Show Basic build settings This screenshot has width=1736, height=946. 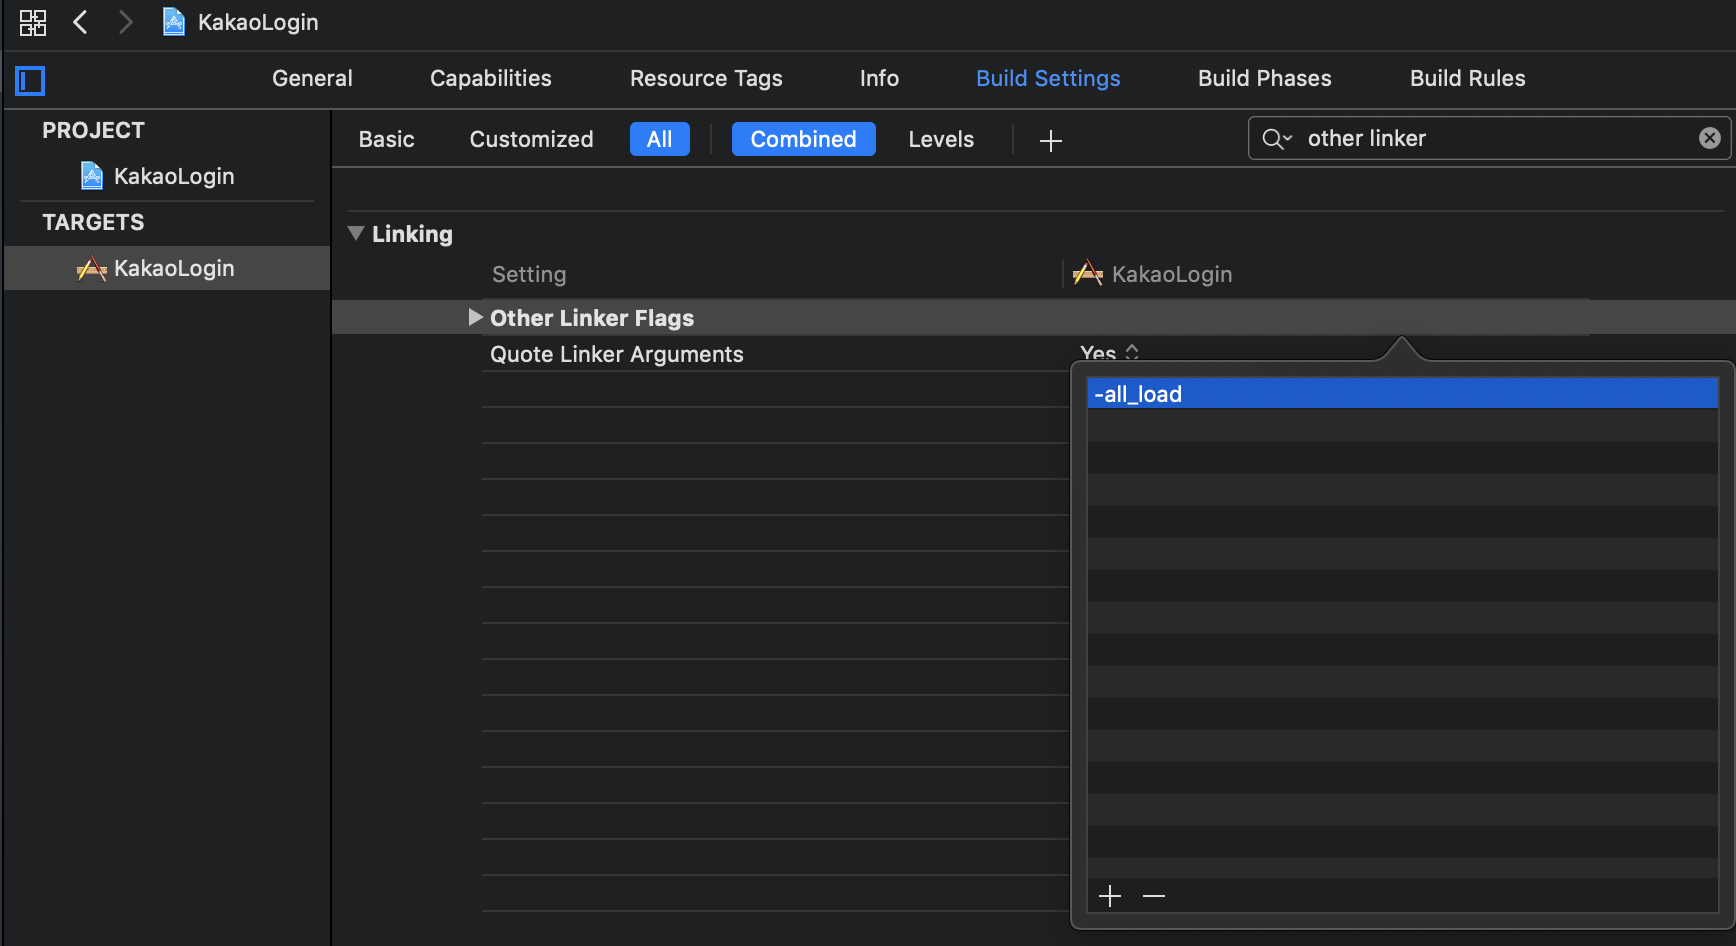tap(387, 139)
